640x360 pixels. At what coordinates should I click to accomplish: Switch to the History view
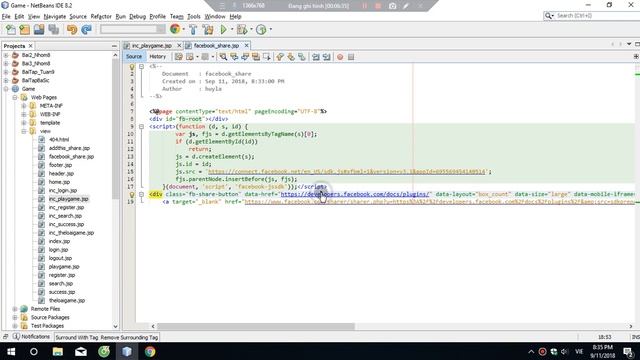click(158, 56)
